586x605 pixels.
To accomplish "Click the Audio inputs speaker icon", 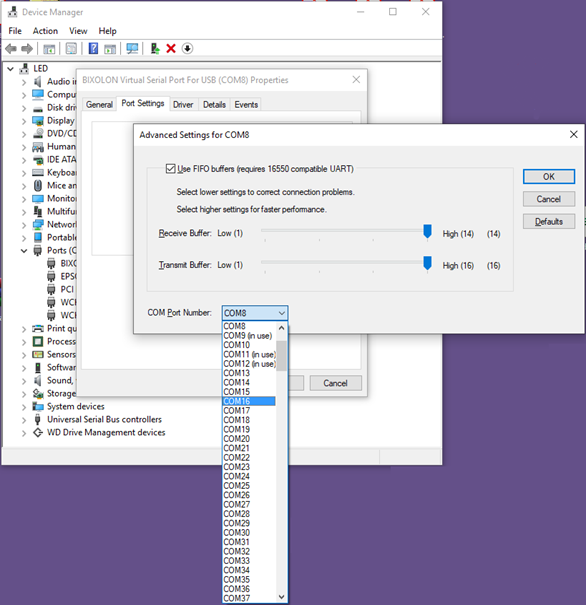I will coord(37,81).
